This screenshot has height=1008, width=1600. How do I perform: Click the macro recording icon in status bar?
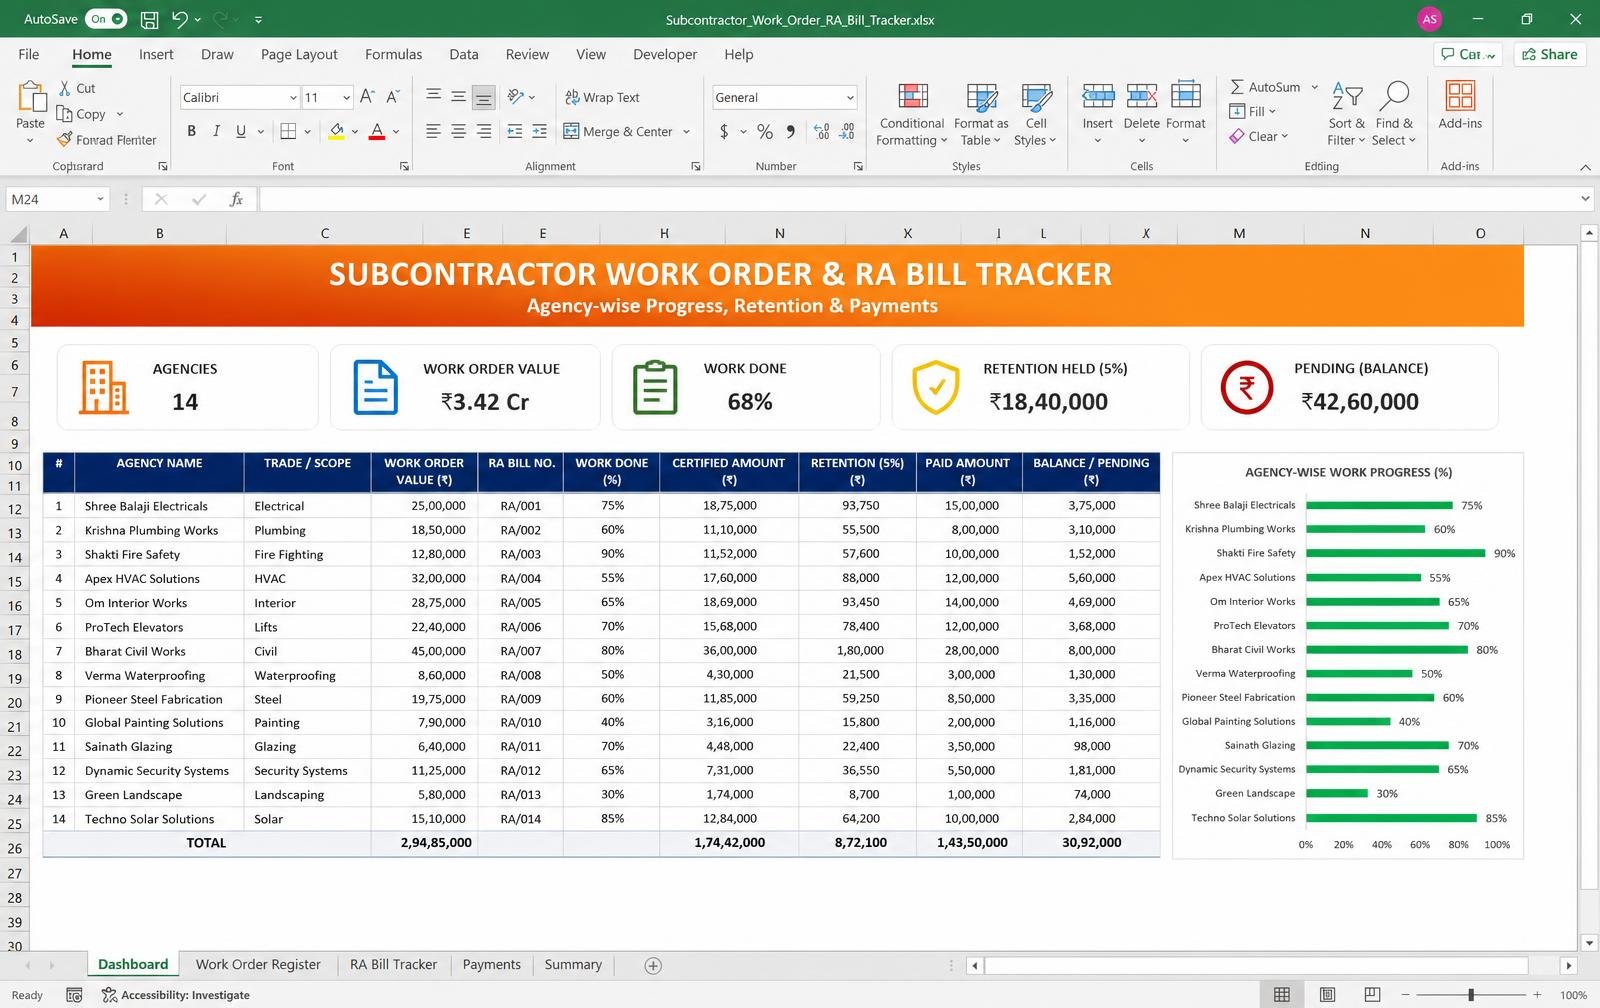(x=74, y=995)
